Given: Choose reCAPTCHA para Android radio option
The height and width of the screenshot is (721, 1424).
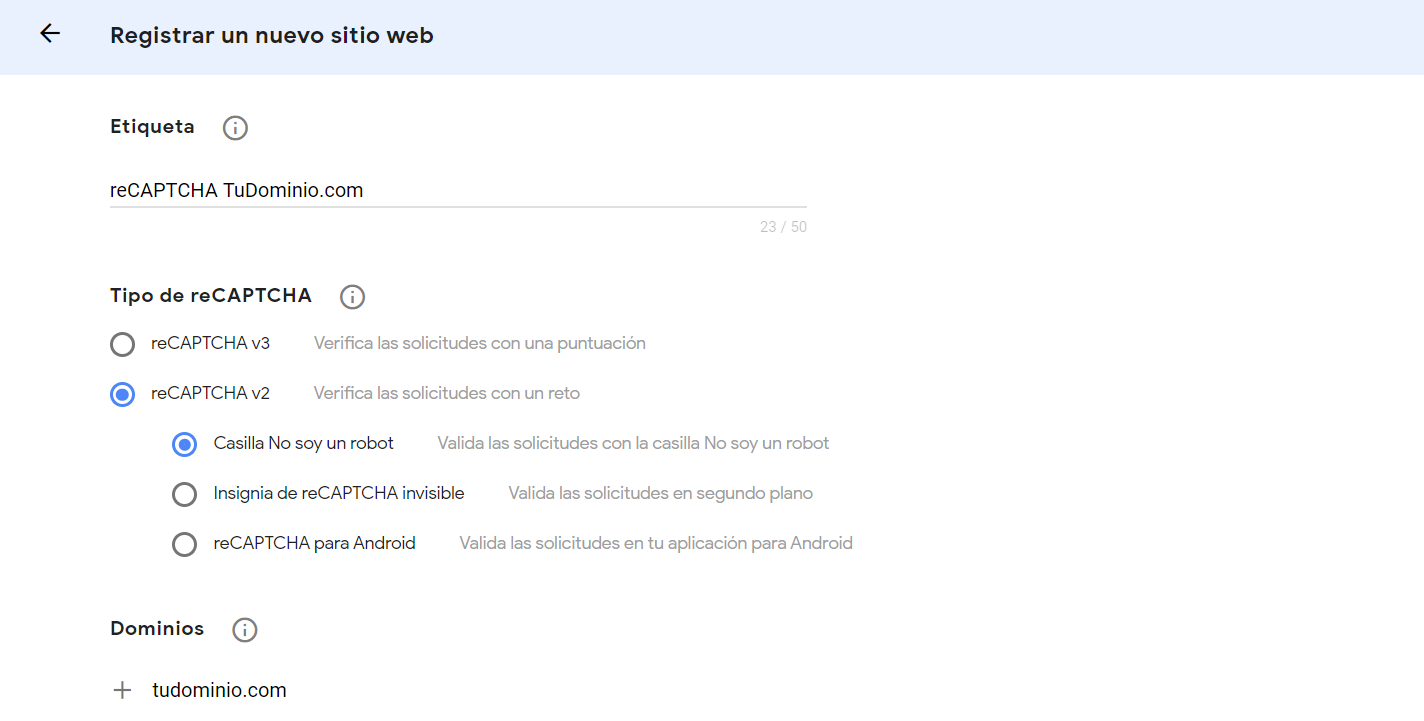Looking at the screenshot, I should click(x=184, y=545).
